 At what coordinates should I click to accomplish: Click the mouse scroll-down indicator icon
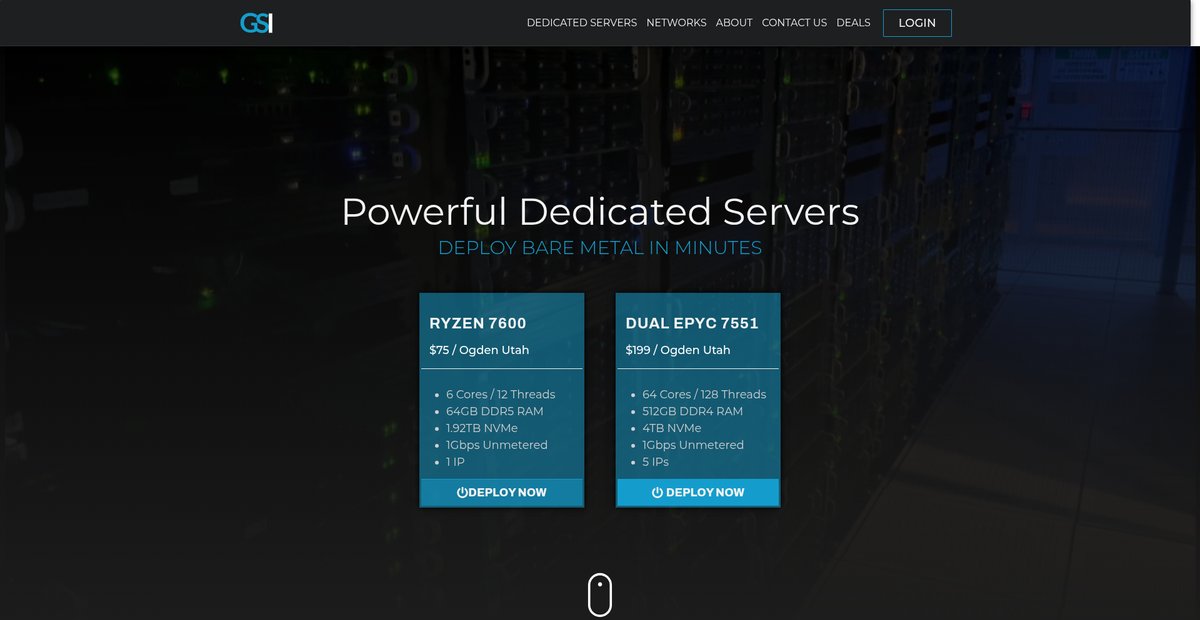pyautogui.click(x=599, y=595)
